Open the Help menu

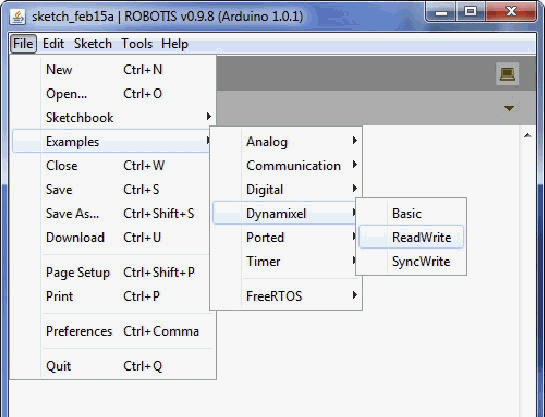(x=174, y=44)
